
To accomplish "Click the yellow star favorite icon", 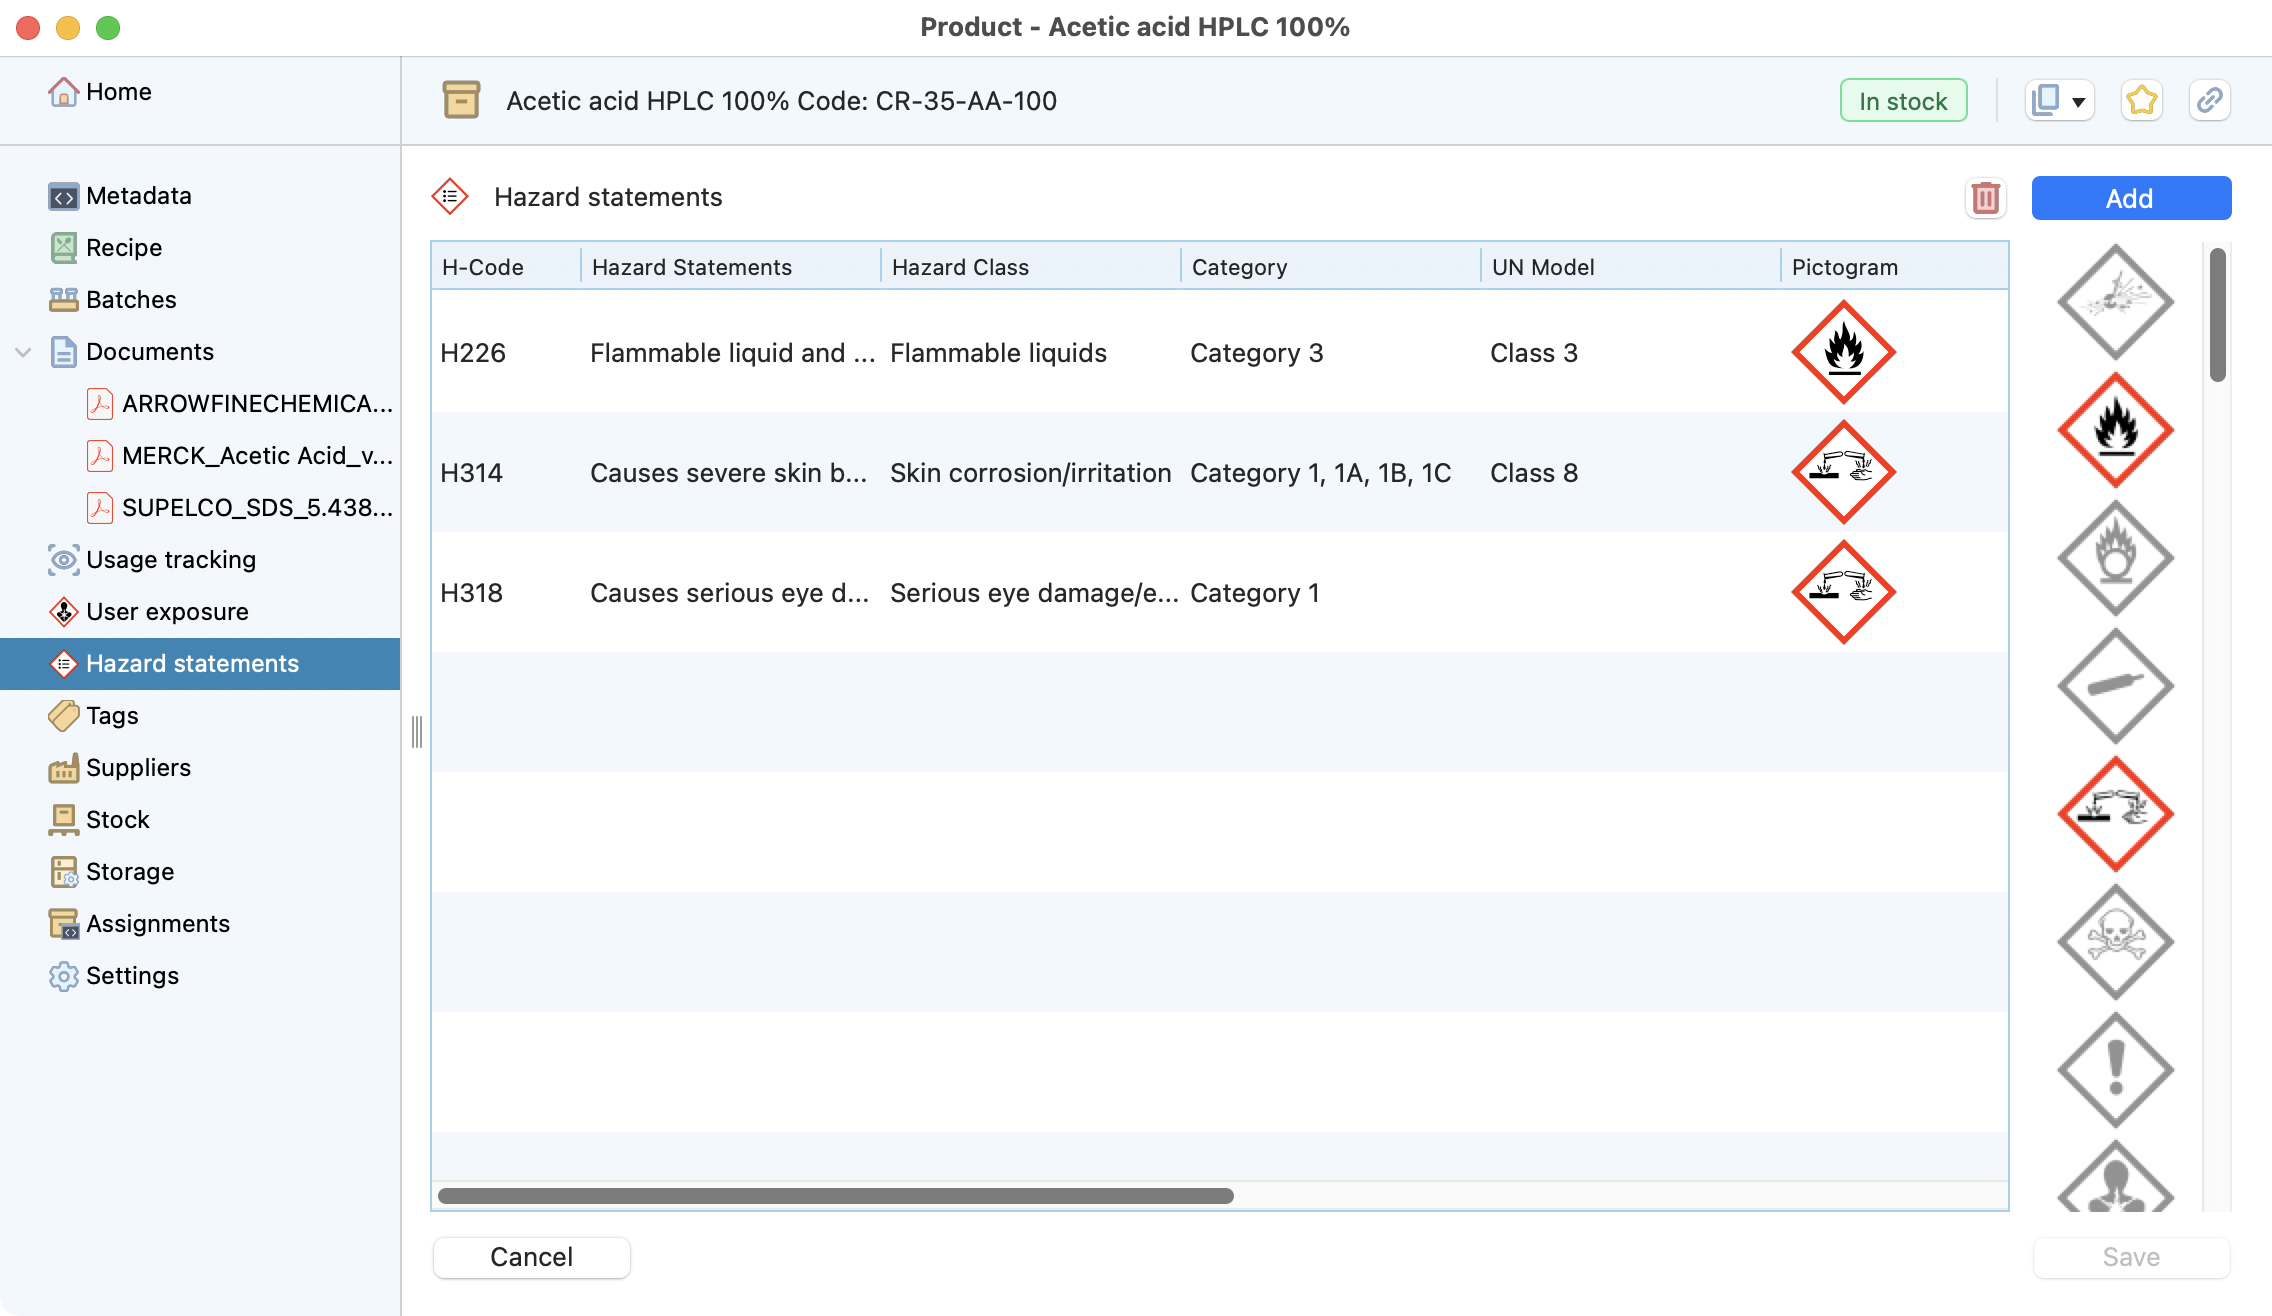I will tap(2141, 101).
